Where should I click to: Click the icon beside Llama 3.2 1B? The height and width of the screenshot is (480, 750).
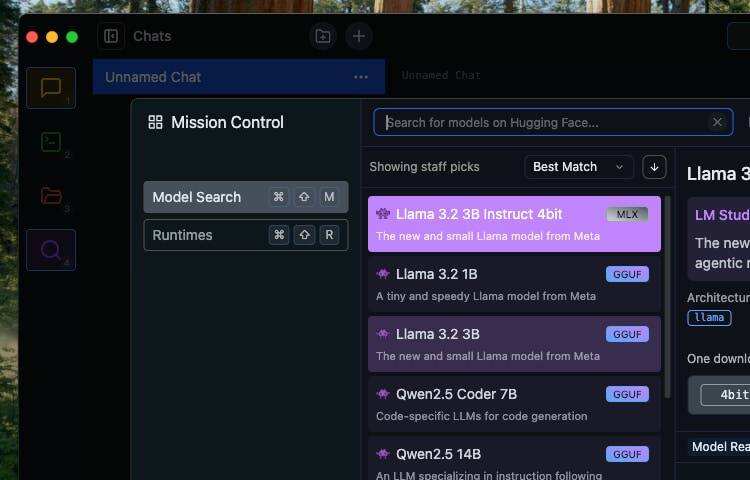[383, 274]
